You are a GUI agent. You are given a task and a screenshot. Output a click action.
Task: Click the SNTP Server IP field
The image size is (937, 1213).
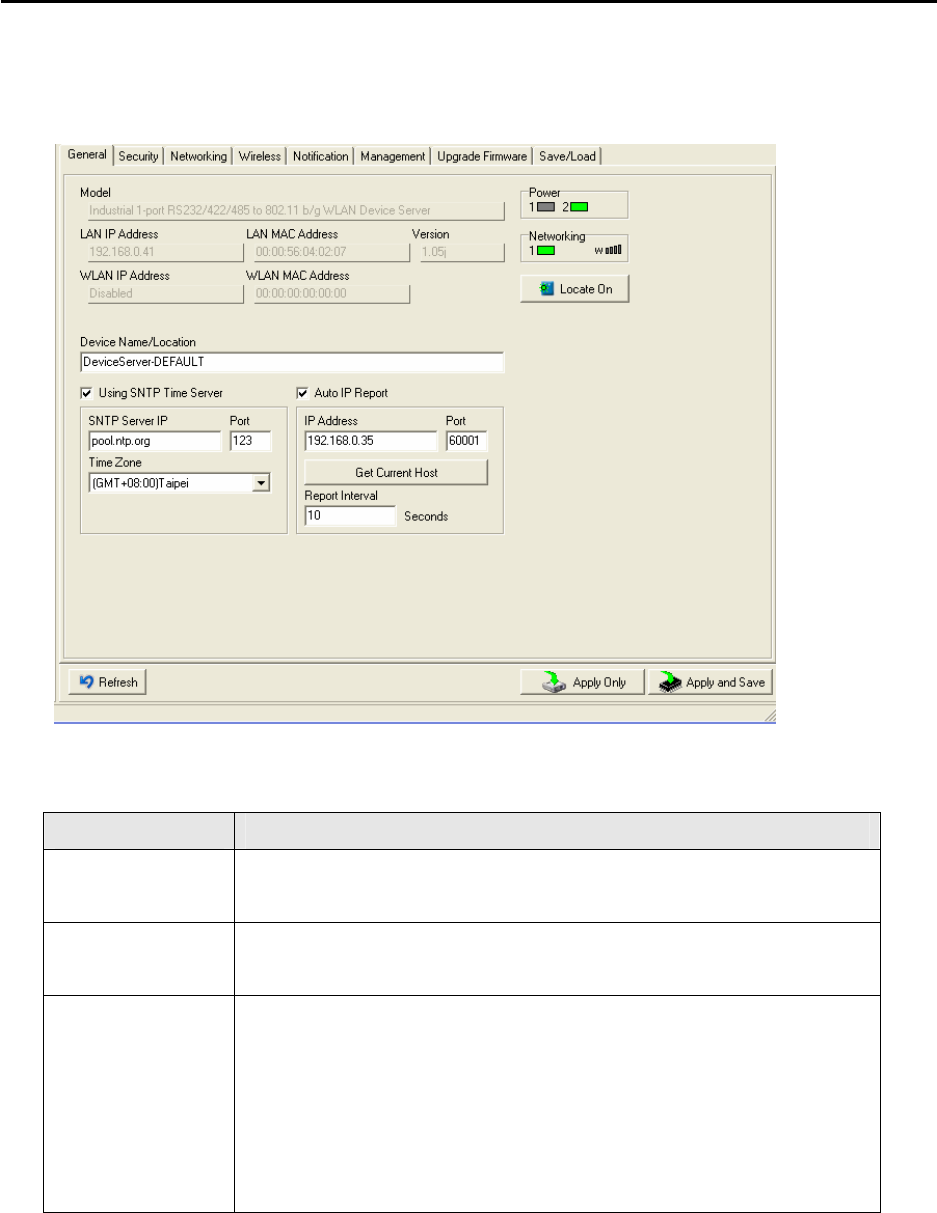pos(154,442)
